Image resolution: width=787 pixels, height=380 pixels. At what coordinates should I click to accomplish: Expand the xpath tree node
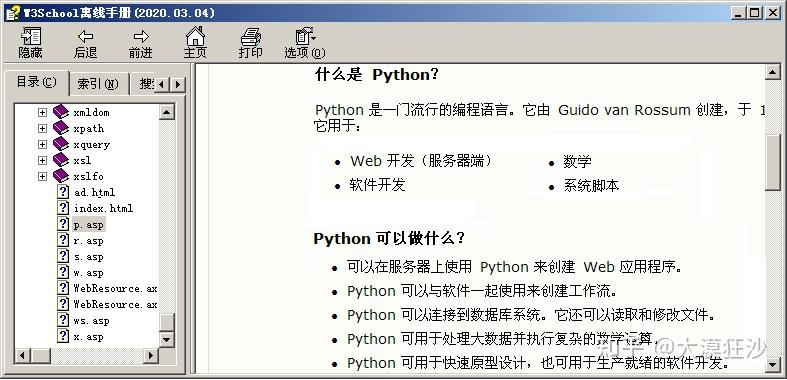42,129
